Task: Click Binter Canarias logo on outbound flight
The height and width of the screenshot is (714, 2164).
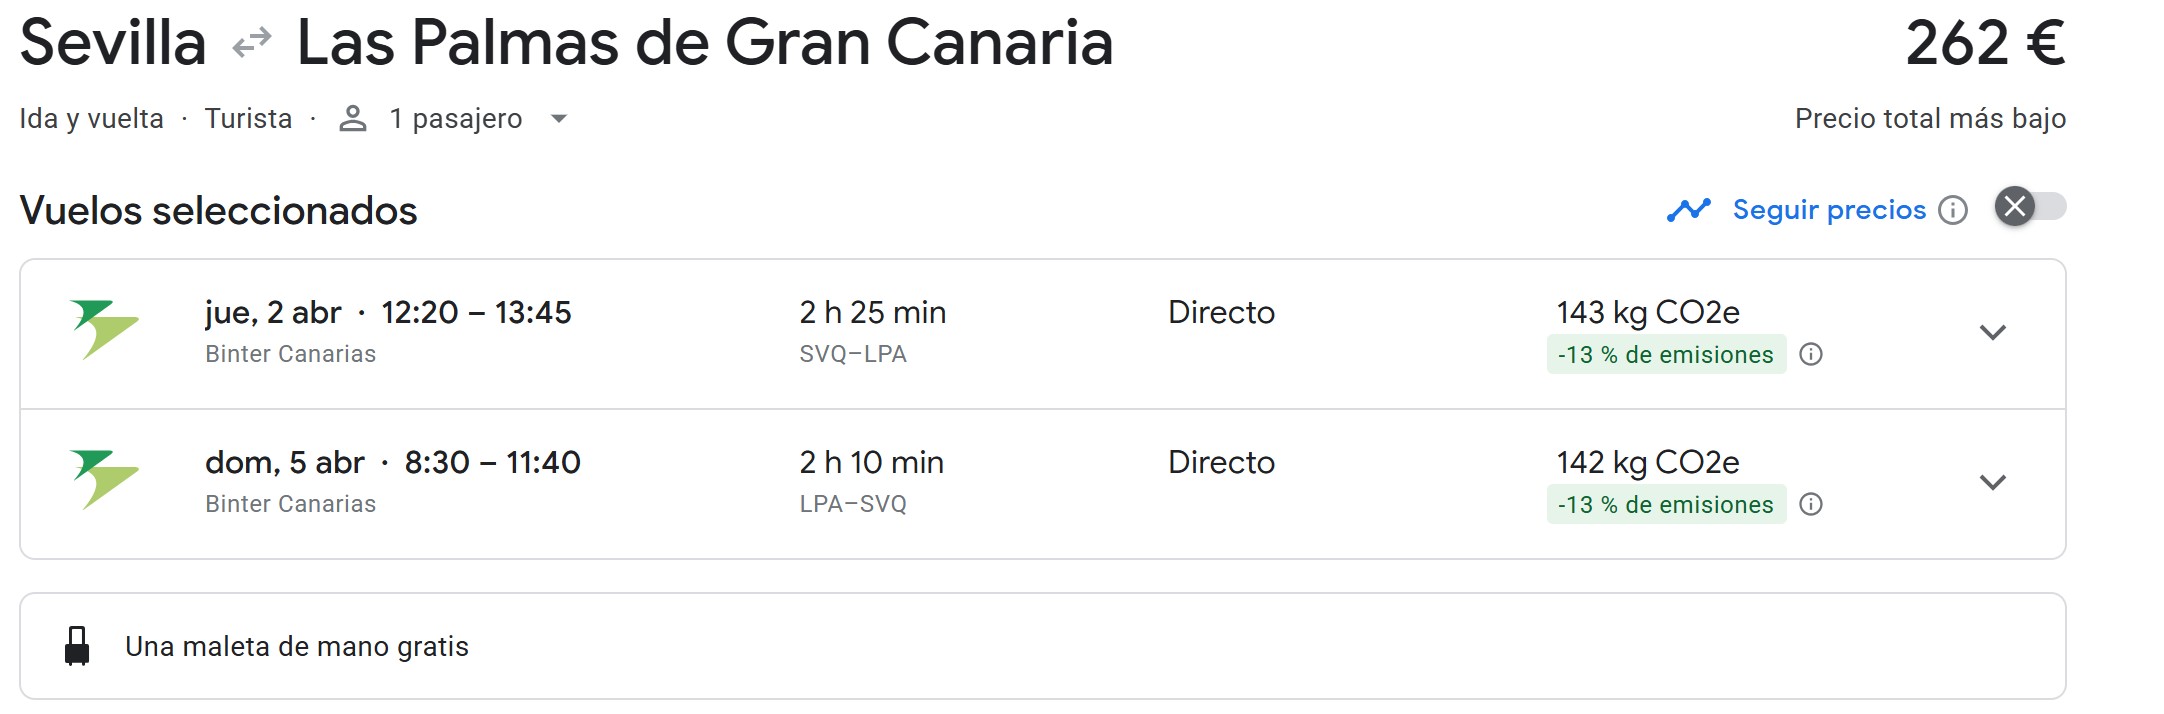Action: (x=104, y=329)
